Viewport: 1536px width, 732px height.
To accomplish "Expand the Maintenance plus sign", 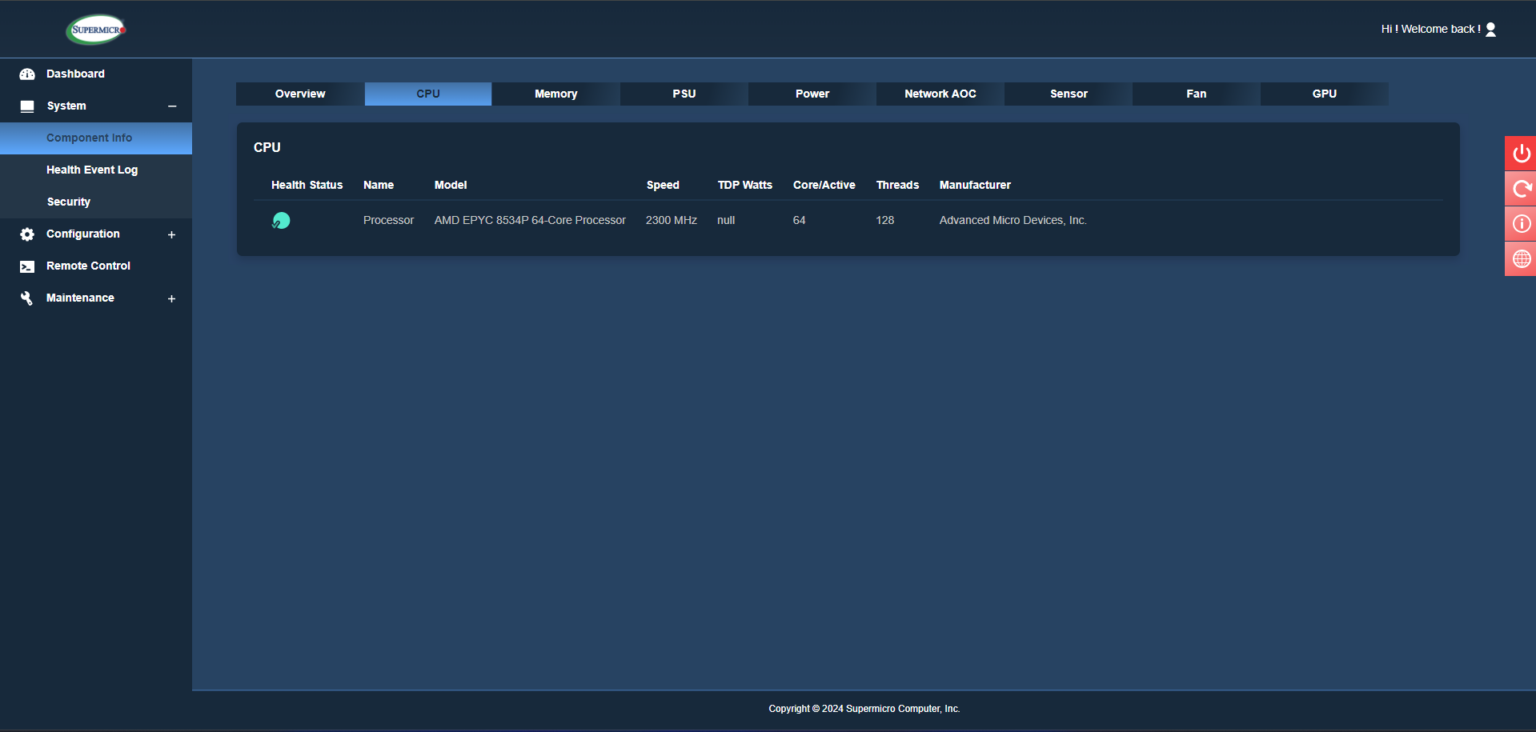I will (172, 299).
